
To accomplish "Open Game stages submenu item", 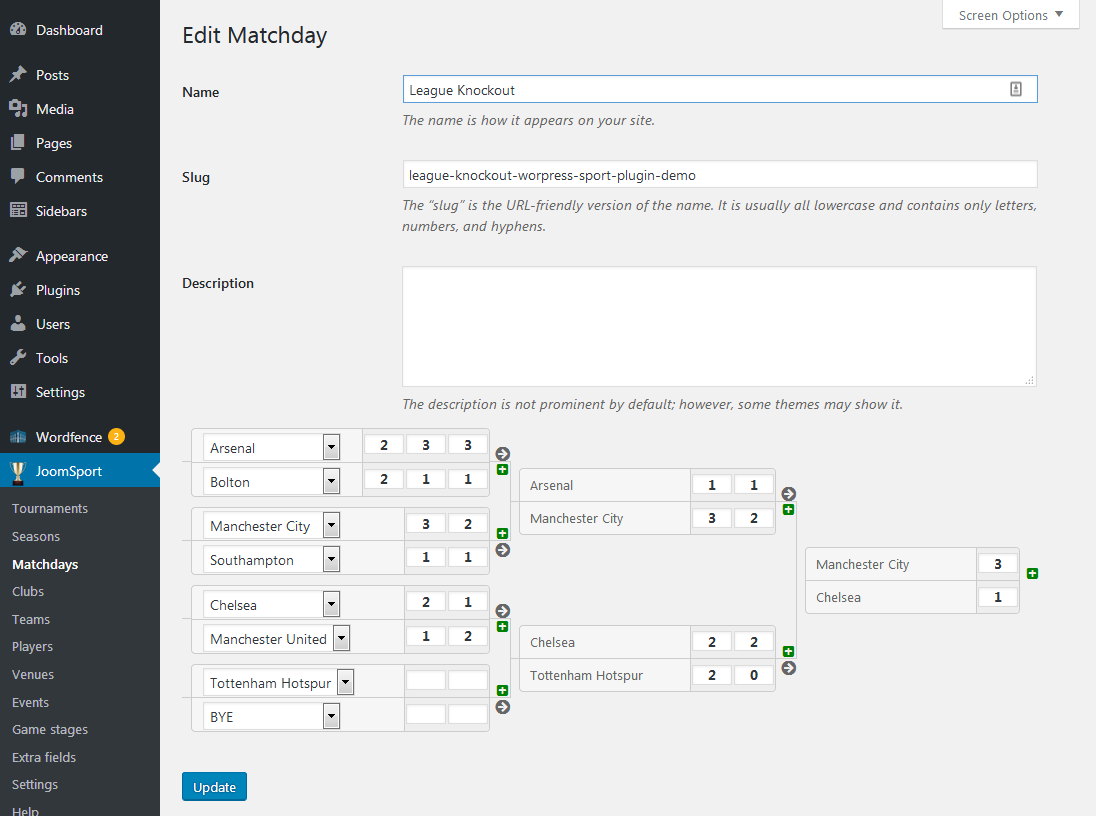I will pos(50,730).
